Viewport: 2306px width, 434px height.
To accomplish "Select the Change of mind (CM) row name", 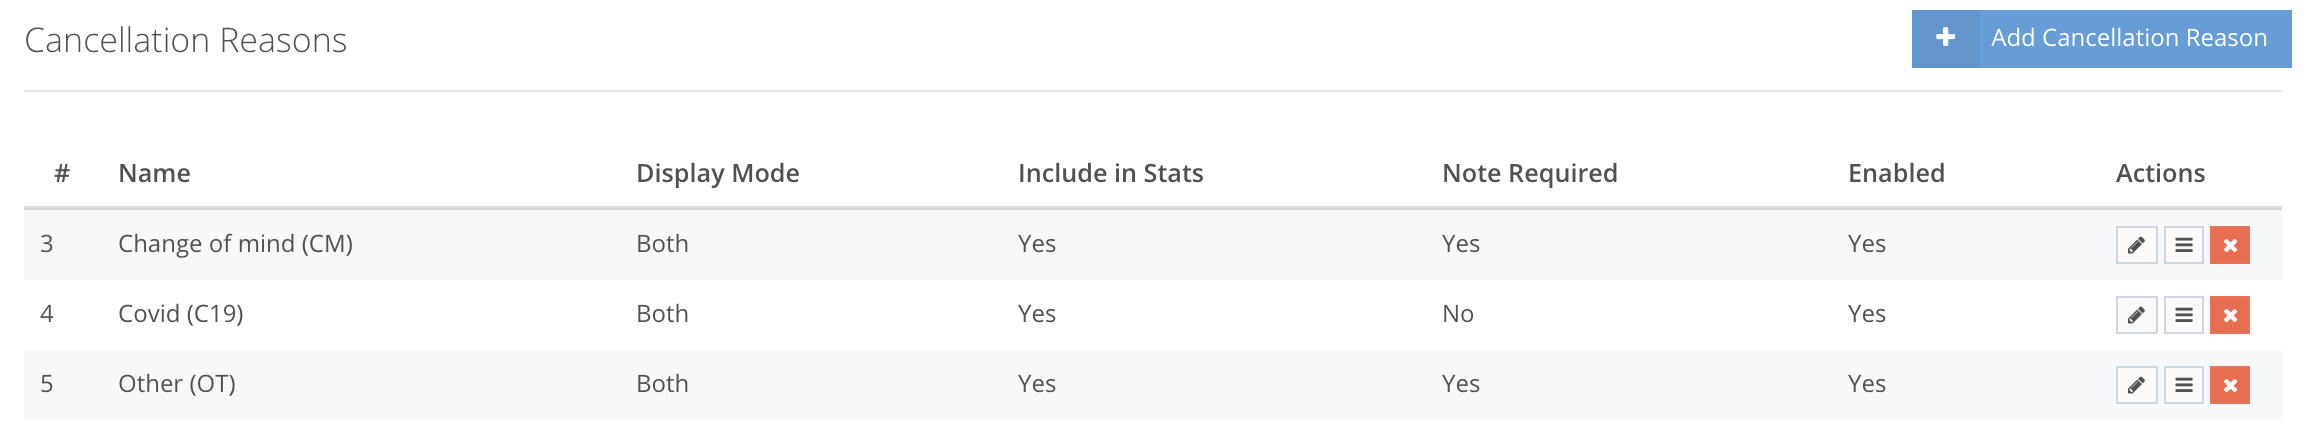I will coord(235,244).
